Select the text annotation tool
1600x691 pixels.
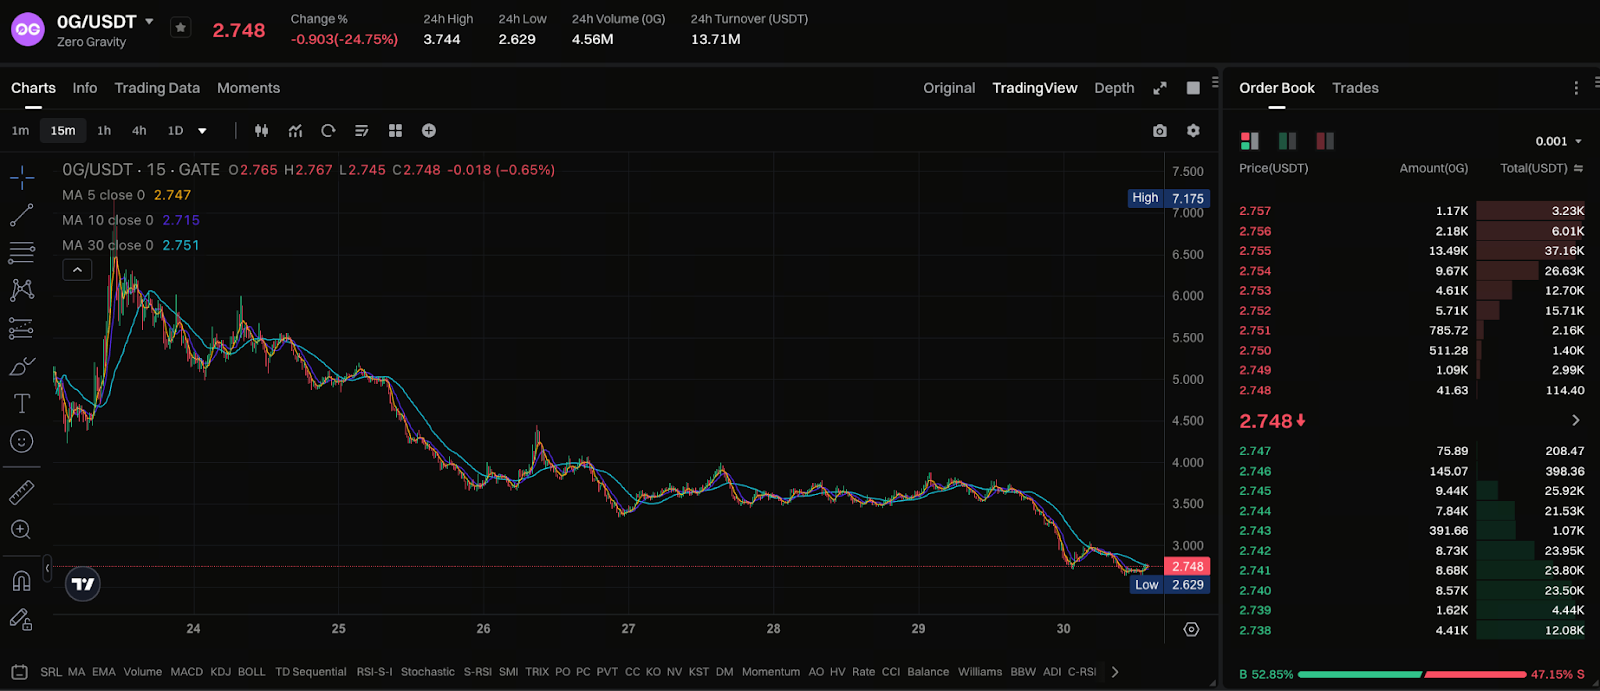22,403
